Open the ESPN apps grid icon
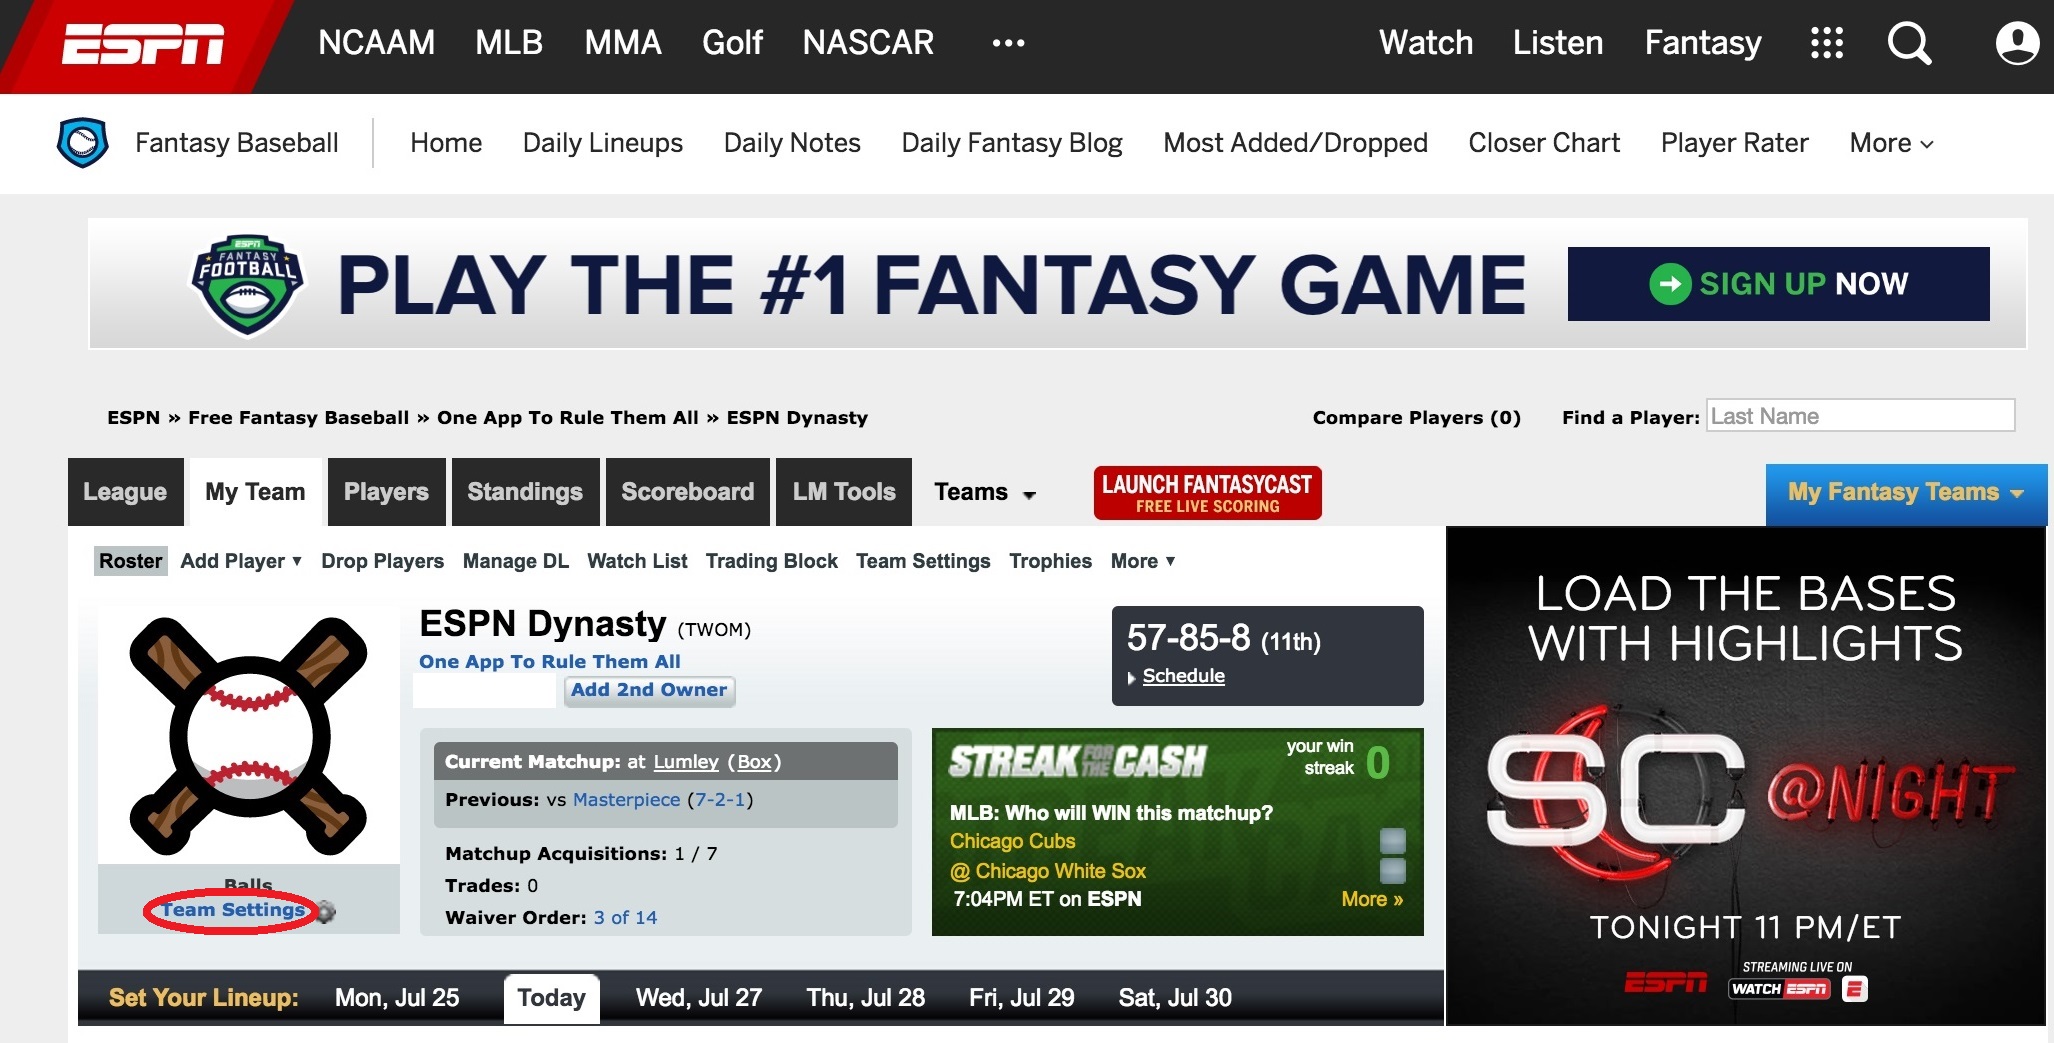The height and width of the screenshot is (1043, 2054). [x=1827, y=43]
